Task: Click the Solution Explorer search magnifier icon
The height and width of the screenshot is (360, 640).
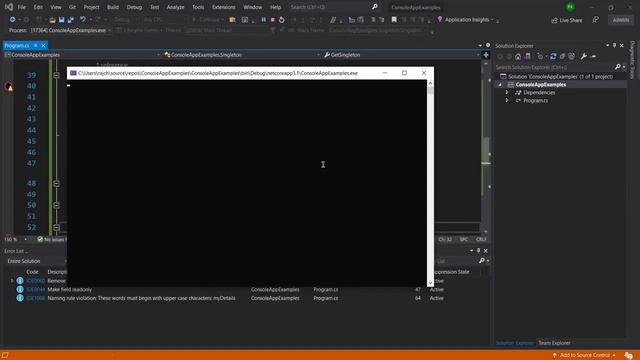Action: coord(618,67)
